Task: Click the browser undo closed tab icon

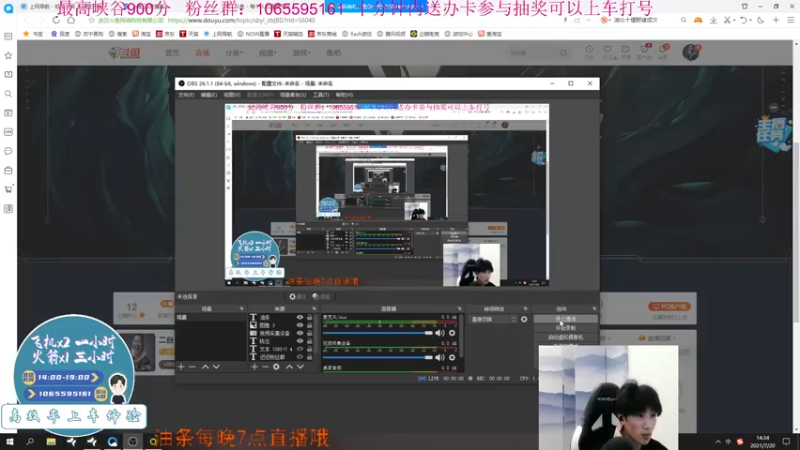Action: pyautogui.click(x=744, y=20)
